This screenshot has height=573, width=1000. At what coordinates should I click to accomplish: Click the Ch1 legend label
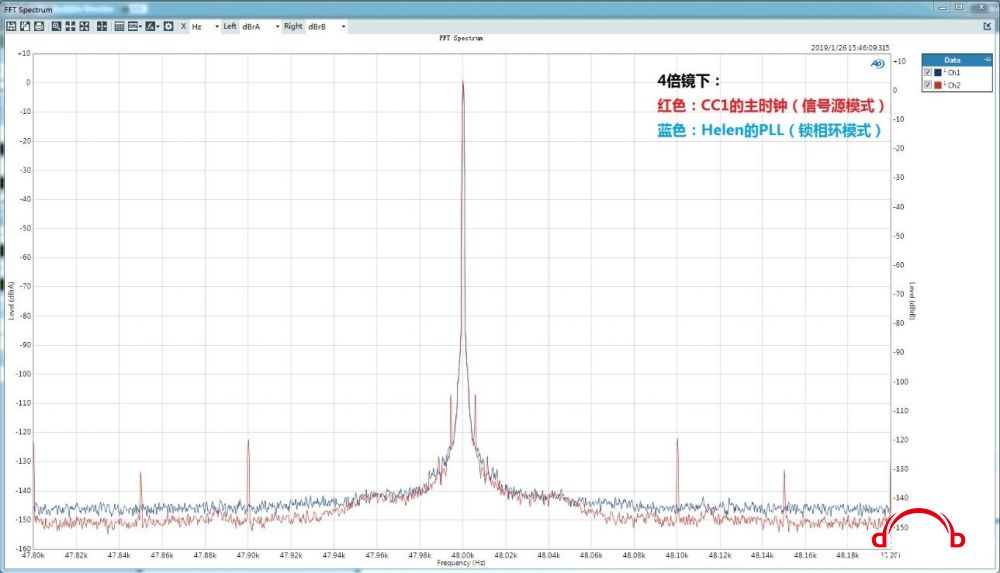[953, 73]
